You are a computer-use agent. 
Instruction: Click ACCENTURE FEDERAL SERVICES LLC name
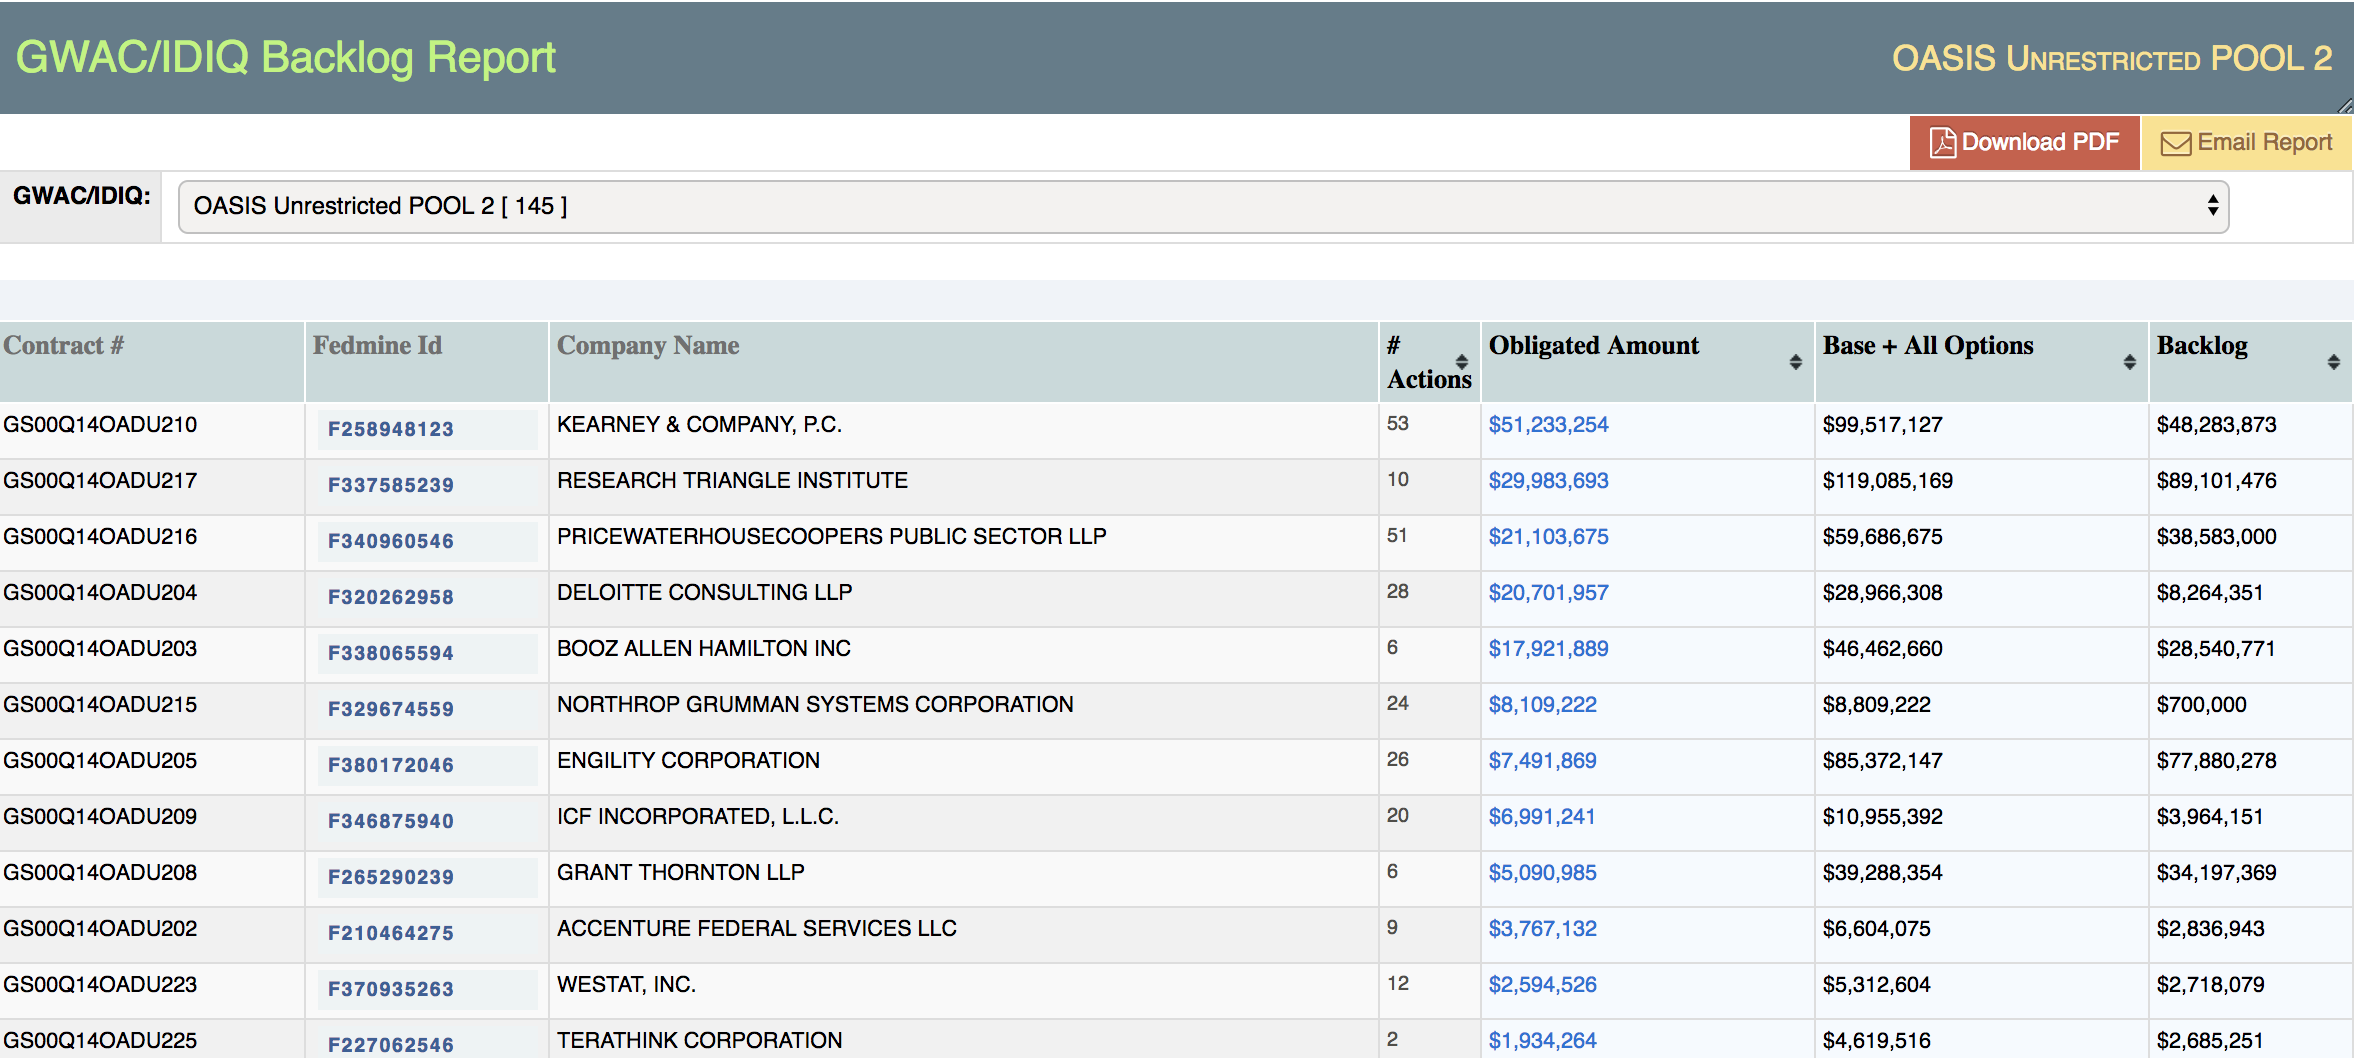point(756,929)
